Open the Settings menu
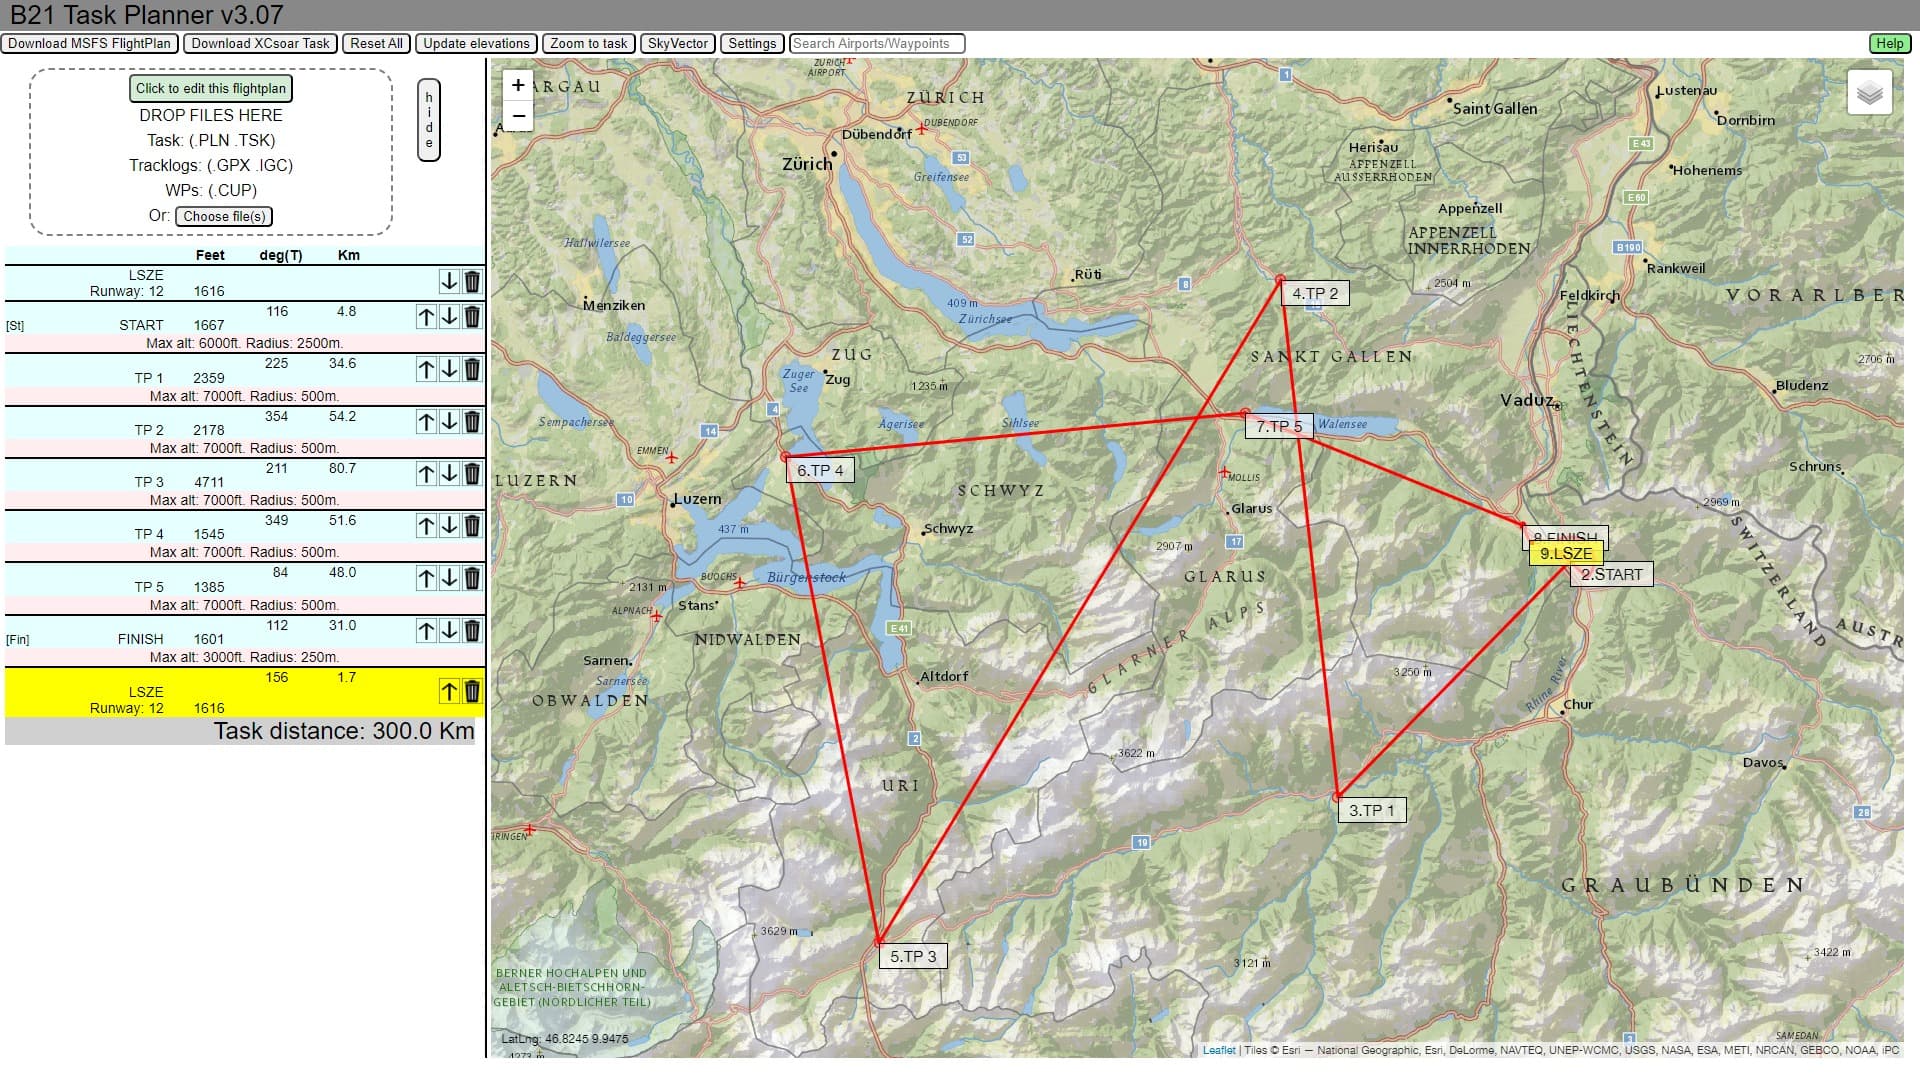 [x=752, y=43]
